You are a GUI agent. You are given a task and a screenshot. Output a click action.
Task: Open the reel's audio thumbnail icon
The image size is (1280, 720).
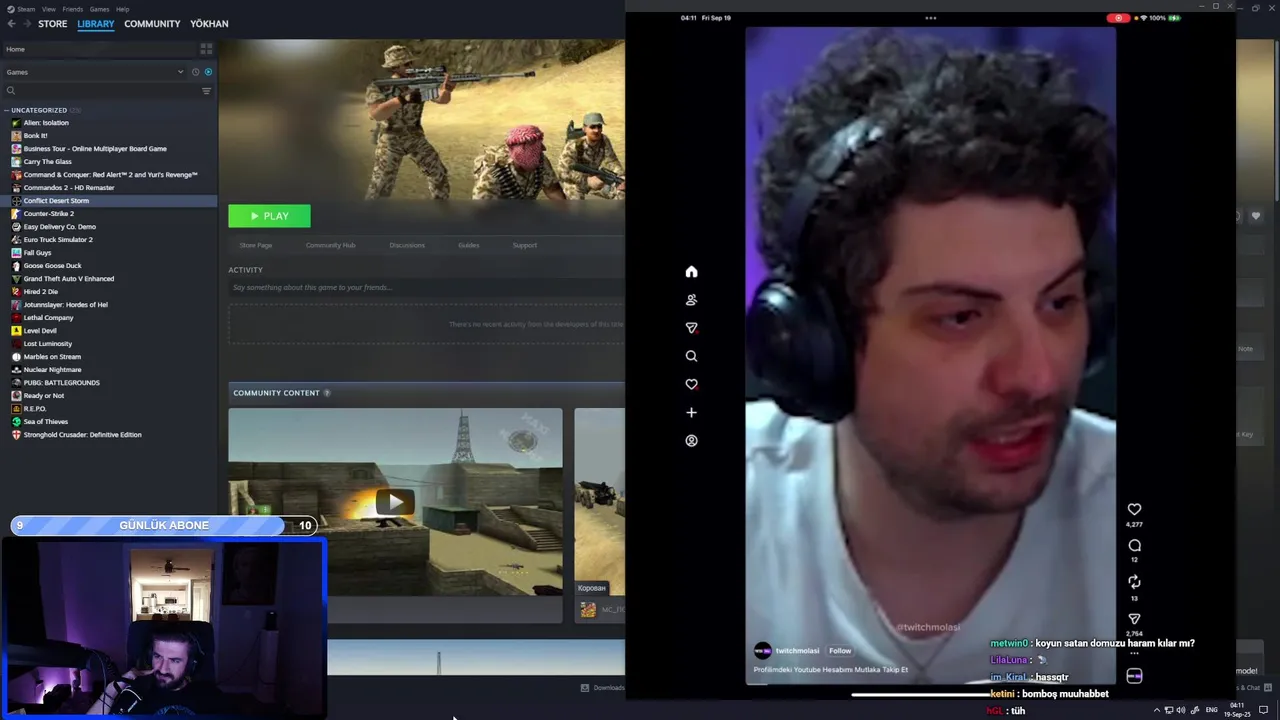(1134, 676)
